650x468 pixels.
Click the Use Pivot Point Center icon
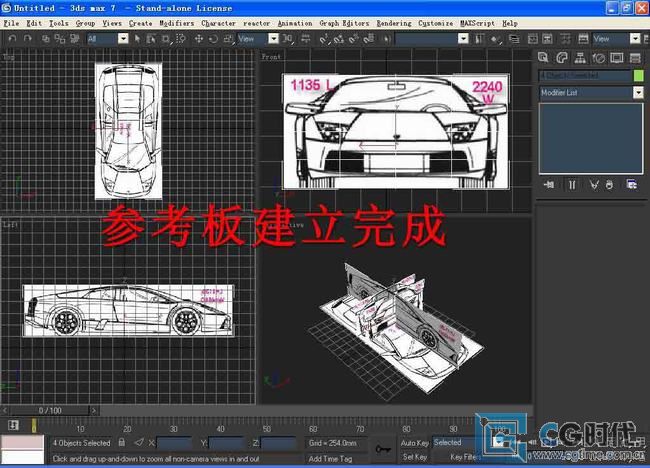287,39
